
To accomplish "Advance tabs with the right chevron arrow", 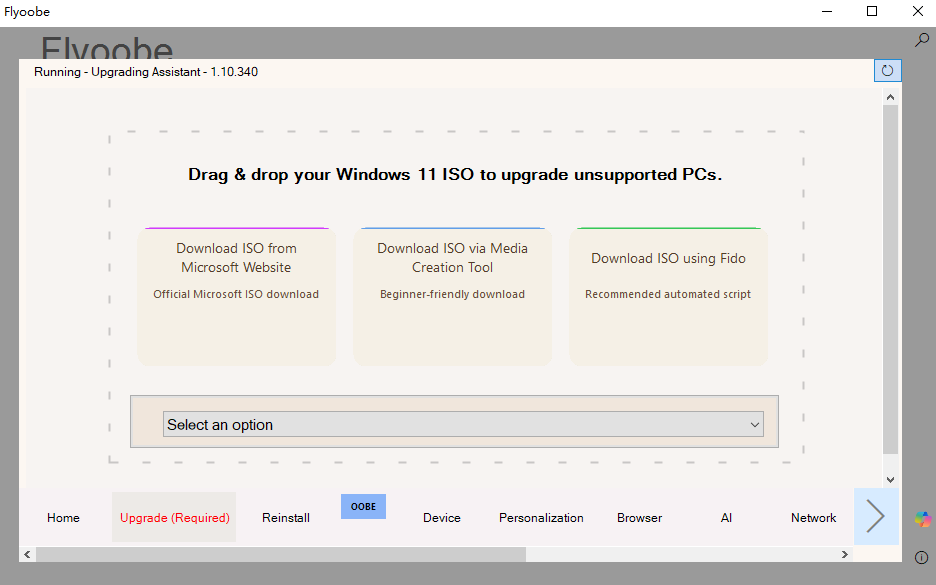I will tap(876, 516).
